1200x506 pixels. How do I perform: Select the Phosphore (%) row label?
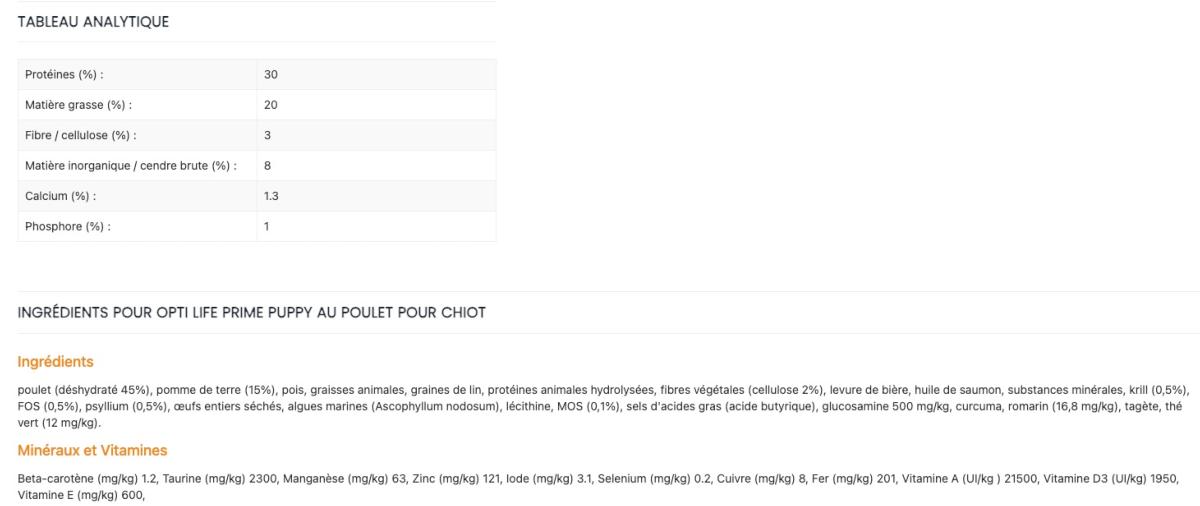click(x=67, y=227)
